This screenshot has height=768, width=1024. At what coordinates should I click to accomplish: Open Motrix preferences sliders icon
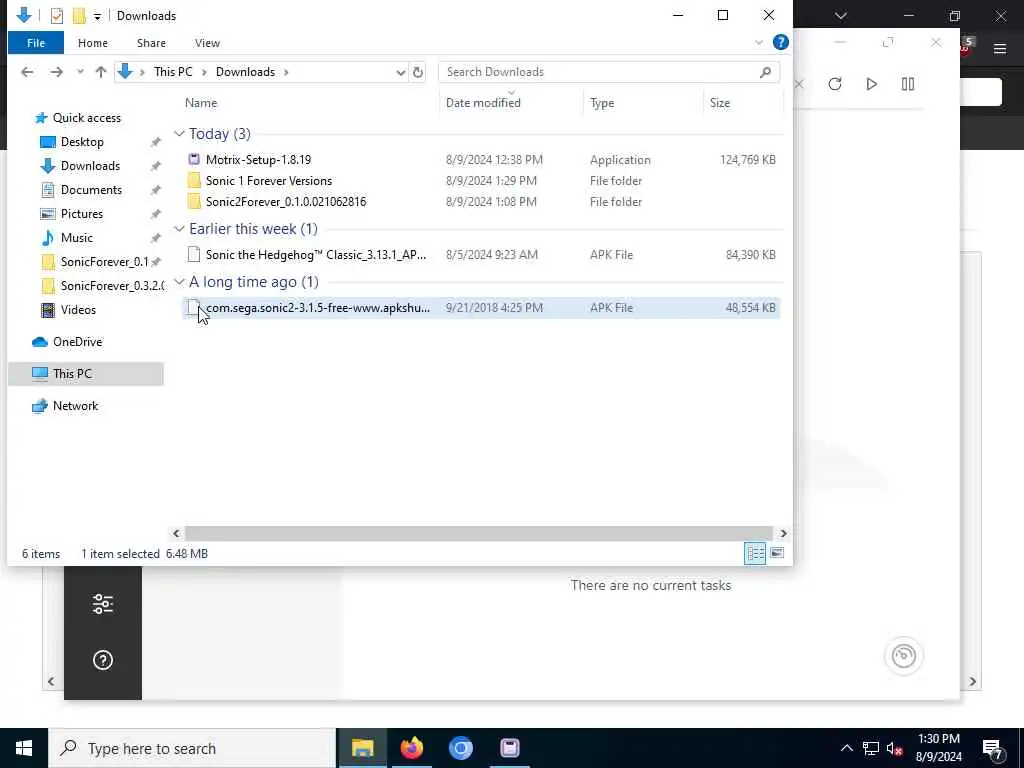click(103, 604)
